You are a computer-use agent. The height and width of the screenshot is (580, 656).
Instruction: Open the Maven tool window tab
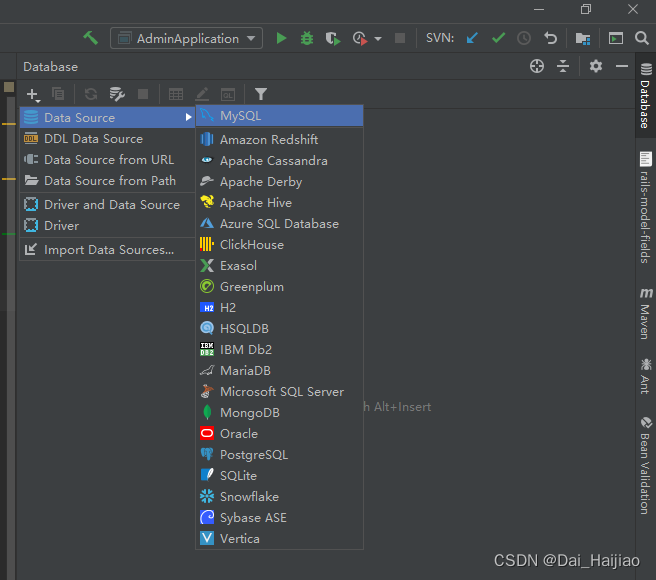pos(646,313)
